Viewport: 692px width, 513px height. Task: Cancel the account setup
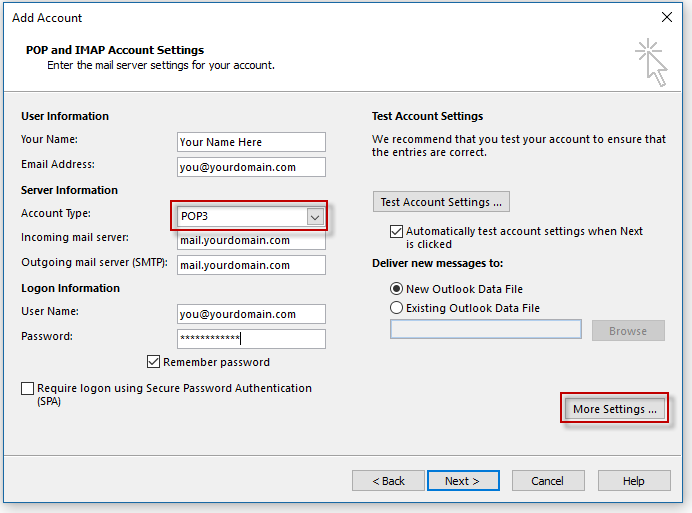547,481
